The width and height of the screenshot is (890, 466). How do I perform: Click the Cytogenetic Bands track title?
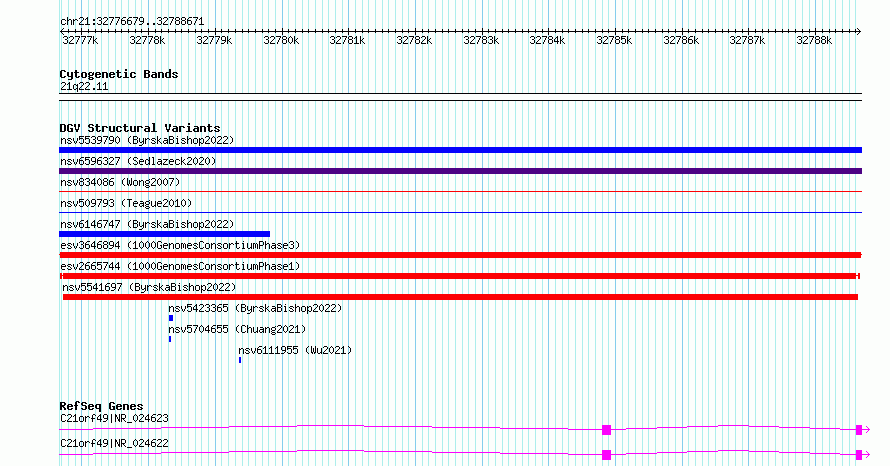pos(119,74)
